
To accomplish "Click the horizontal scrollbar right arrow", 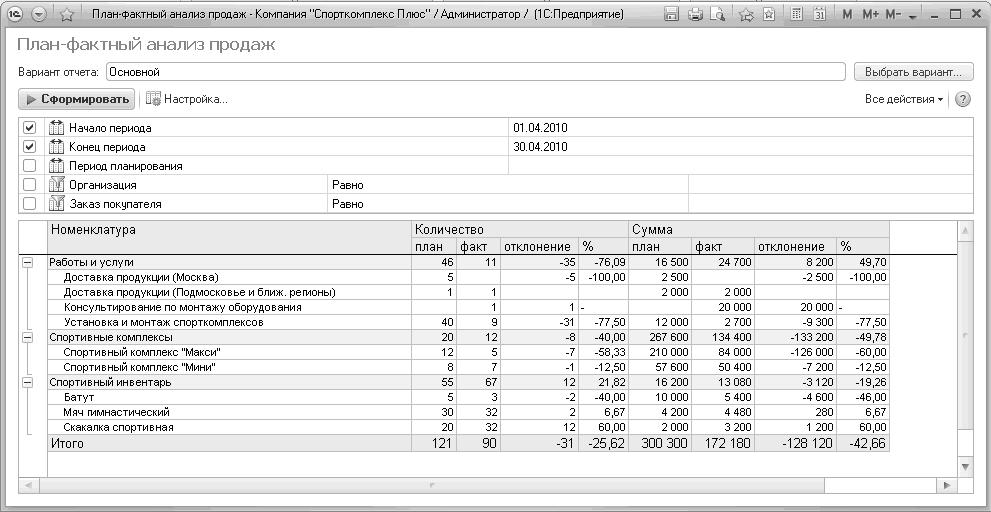I will 947,485.
